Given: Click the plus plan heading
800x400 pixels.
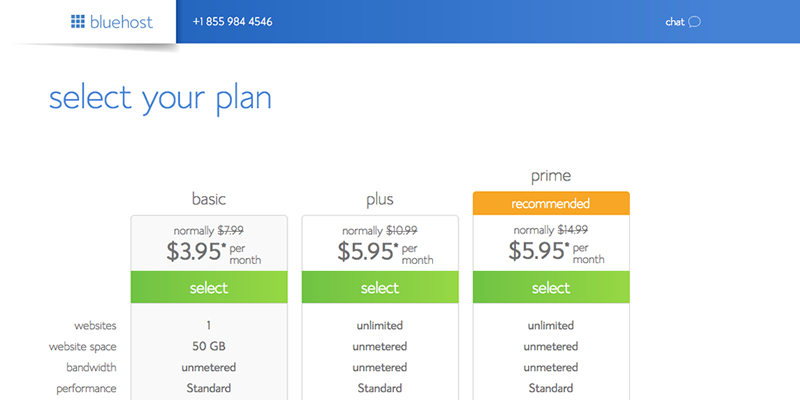Looking at the screenshot, I should point(380,199).
